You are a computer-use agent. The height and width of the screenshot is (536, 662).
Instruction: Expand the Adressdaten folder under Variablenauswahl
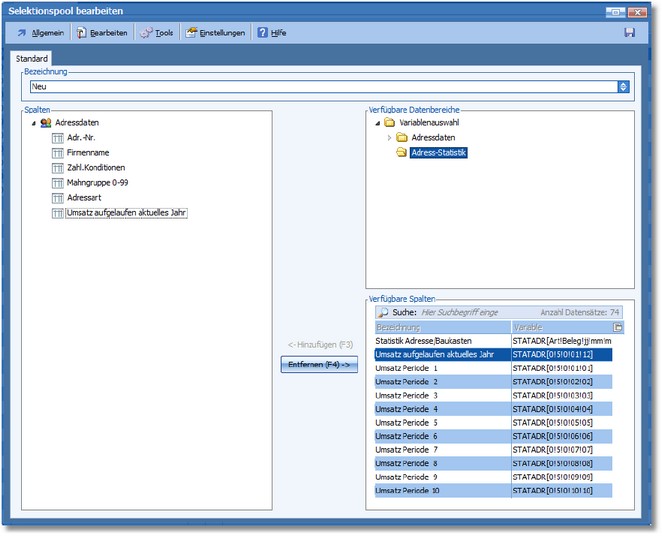coord(389,138)
